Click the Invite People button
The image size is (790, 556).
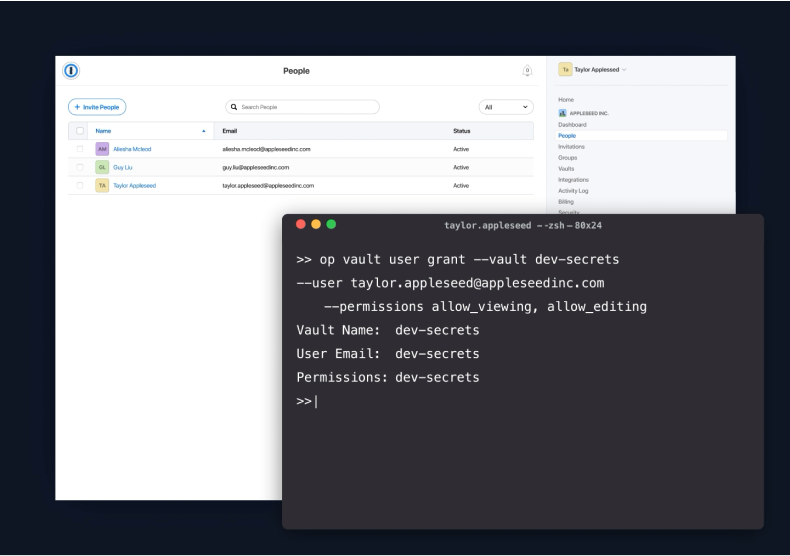(x=97, y=107)
